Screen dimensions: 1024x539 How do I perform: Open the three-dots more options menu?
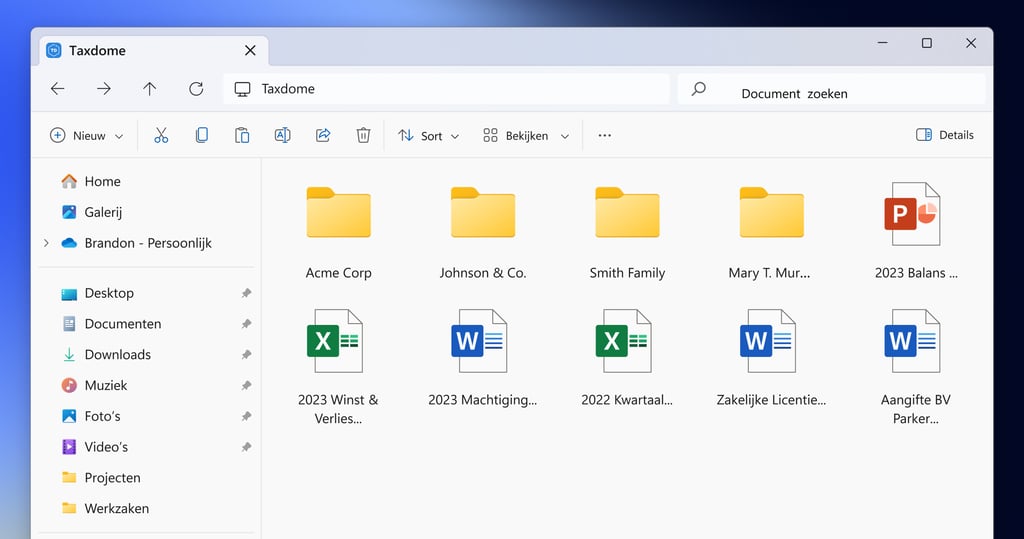604,135
